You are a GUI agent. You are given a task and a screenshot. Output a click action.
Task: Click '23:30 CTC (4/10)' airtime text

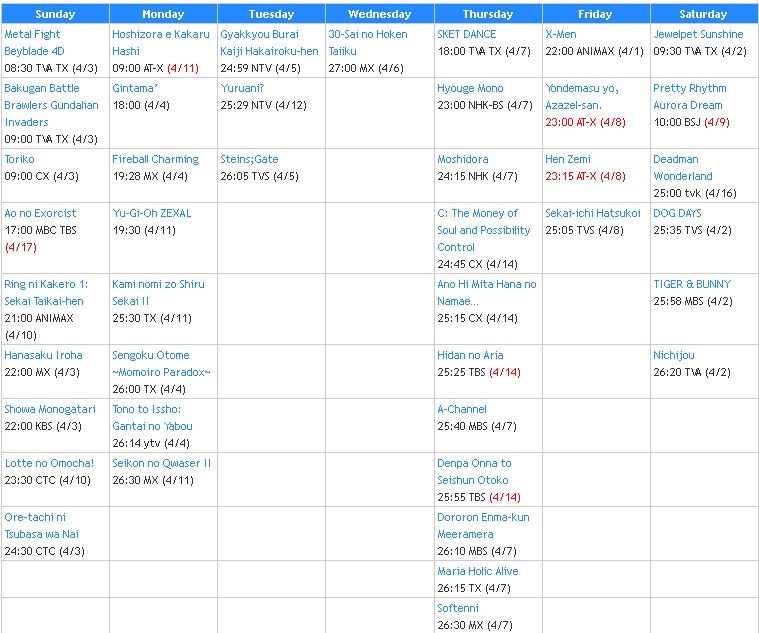pyautogui.click(x=47, y=480)
